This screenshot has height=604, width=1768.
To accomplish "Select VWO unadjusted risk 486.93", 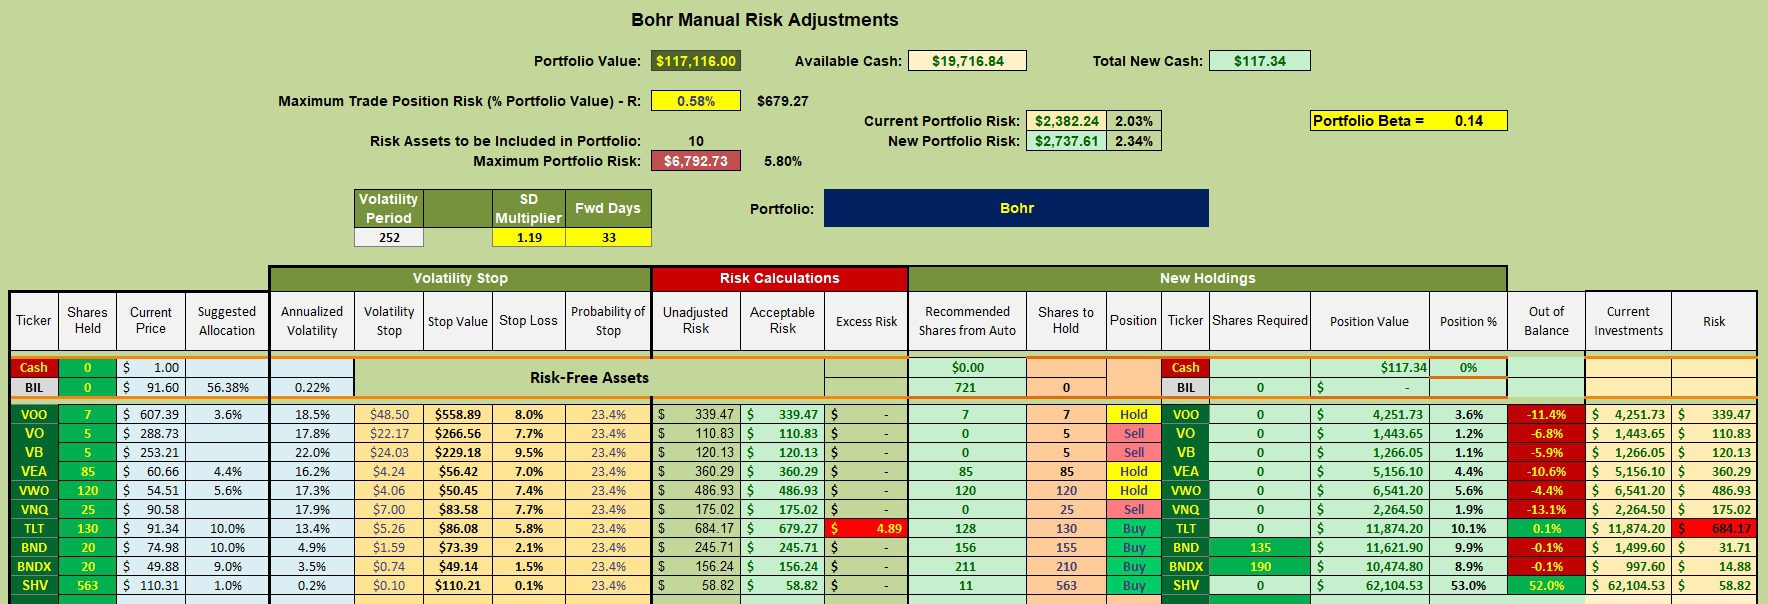I will tap(696, 490).
